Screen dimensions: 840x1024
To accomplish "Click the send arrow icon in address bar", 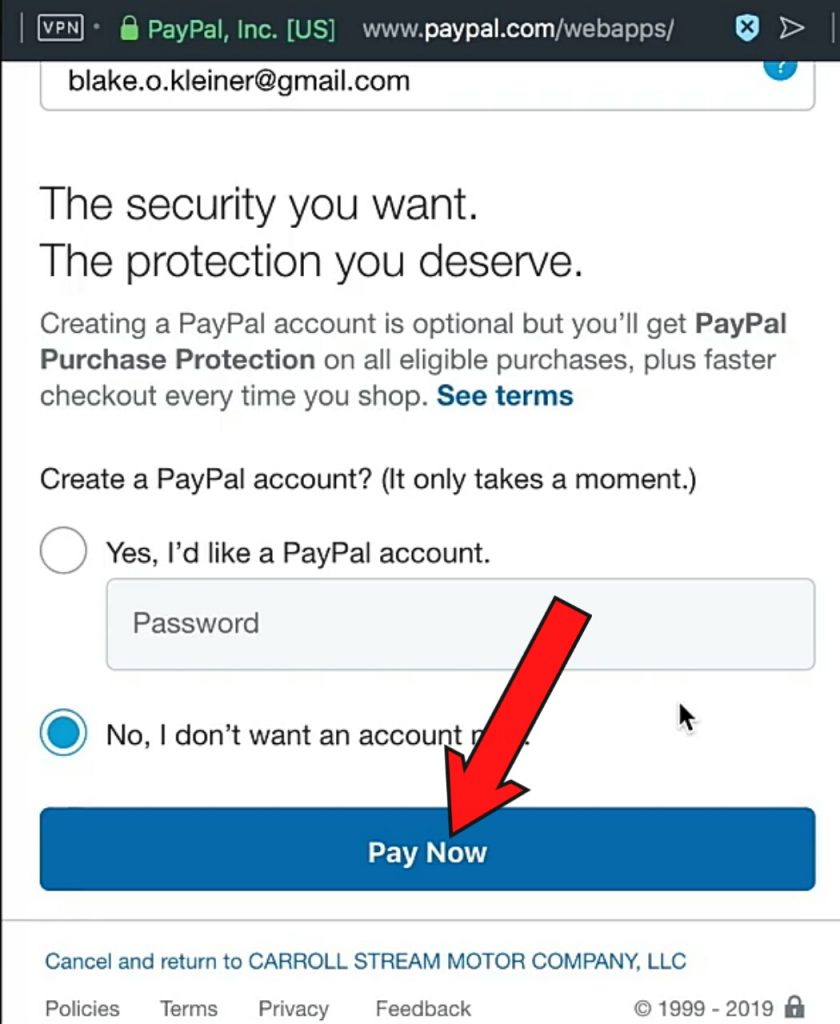I will [792, 28].
